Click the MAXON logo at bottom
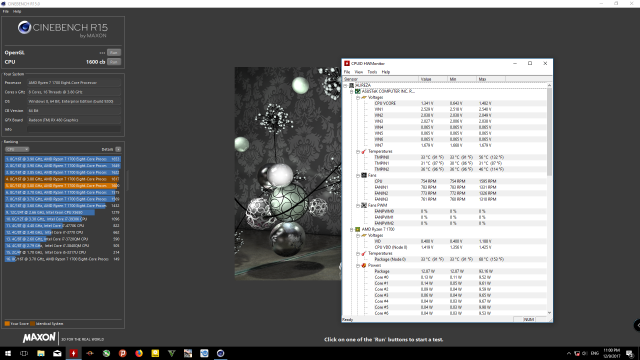This screenshot has width=640, height=360. (39, 338)
